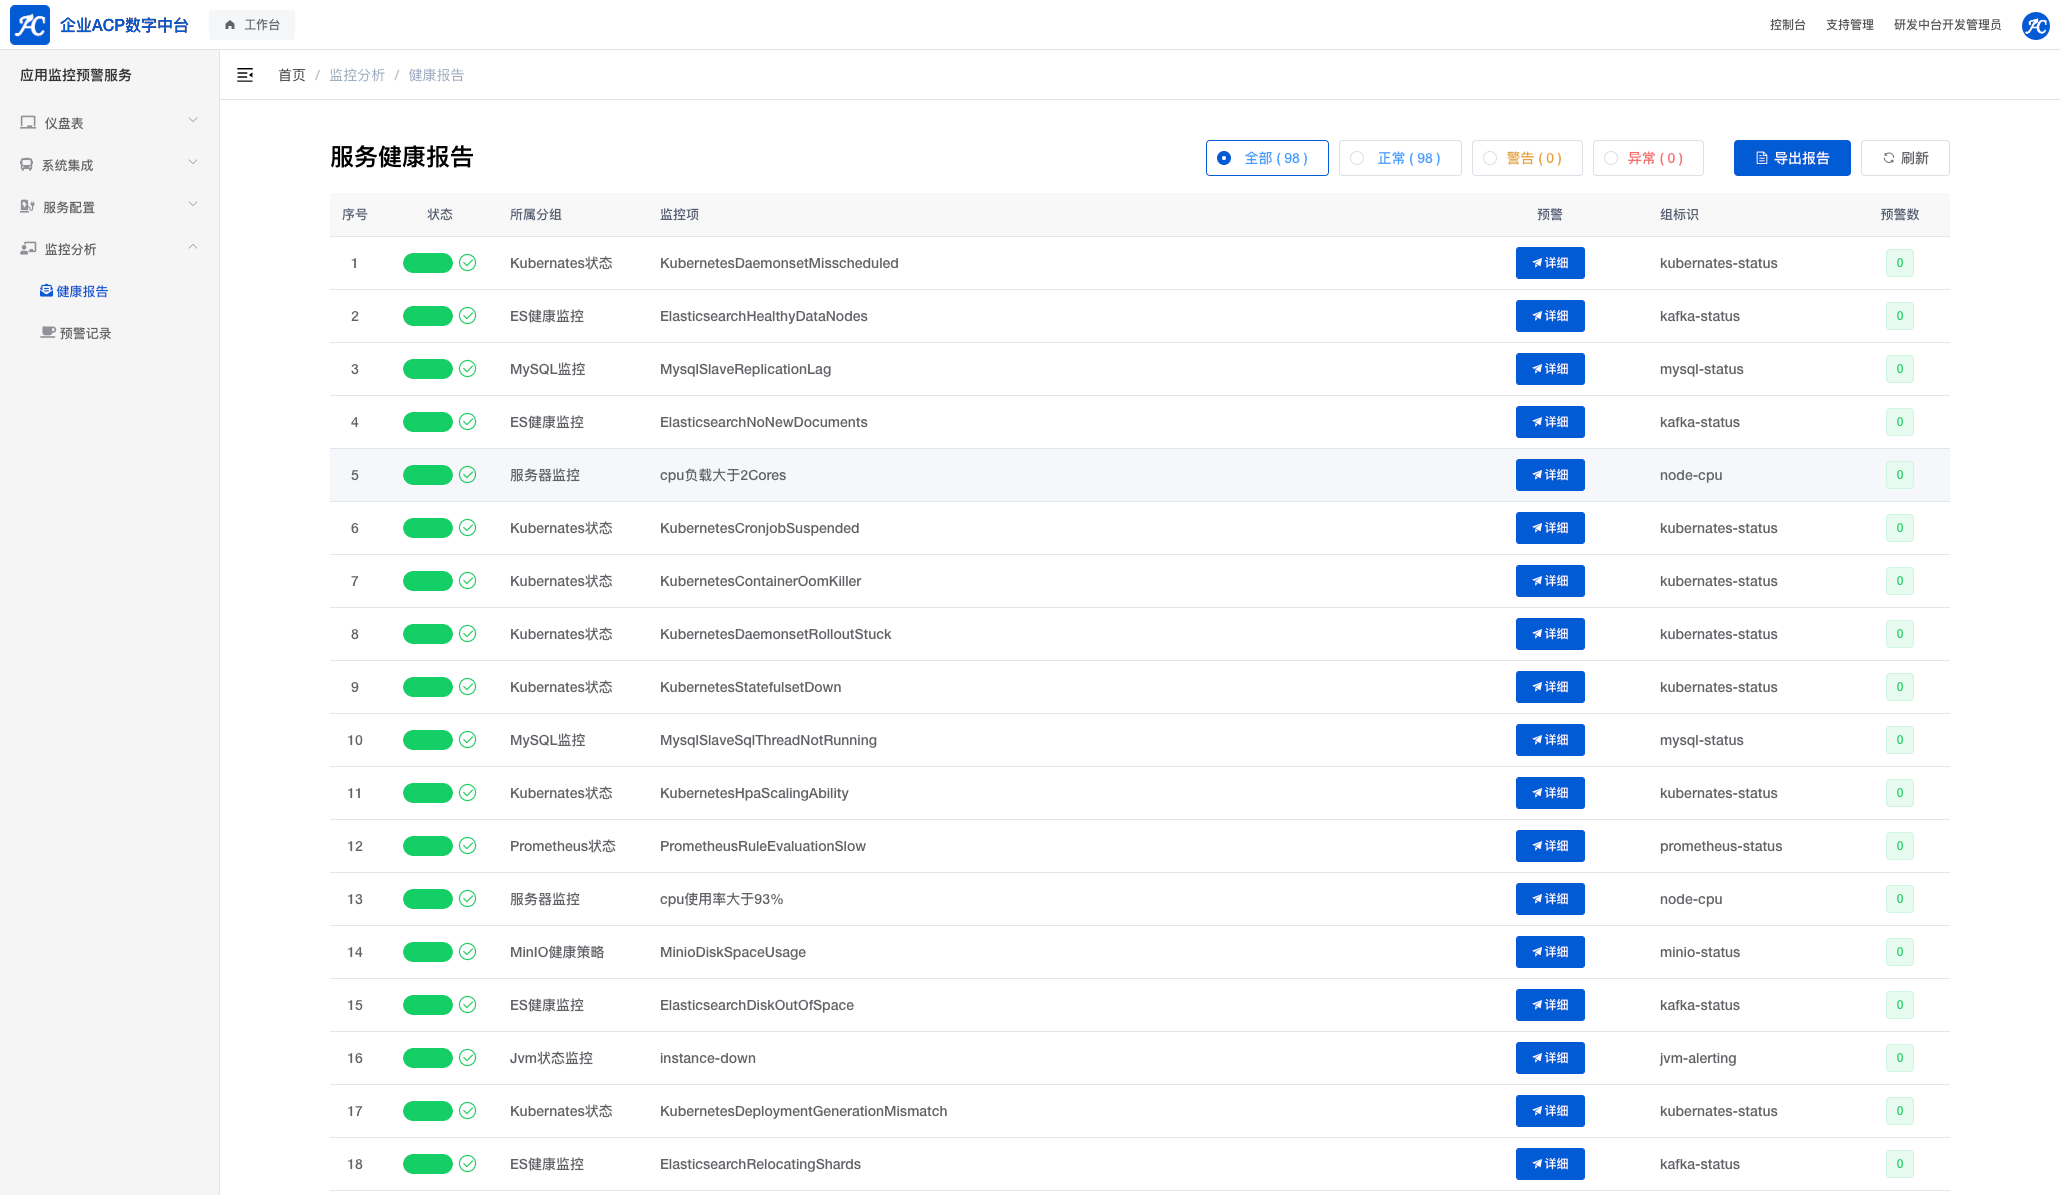Open 健康报告 in the sidebar
This screenshot has width=2060, height=1195.
(82, 291)
